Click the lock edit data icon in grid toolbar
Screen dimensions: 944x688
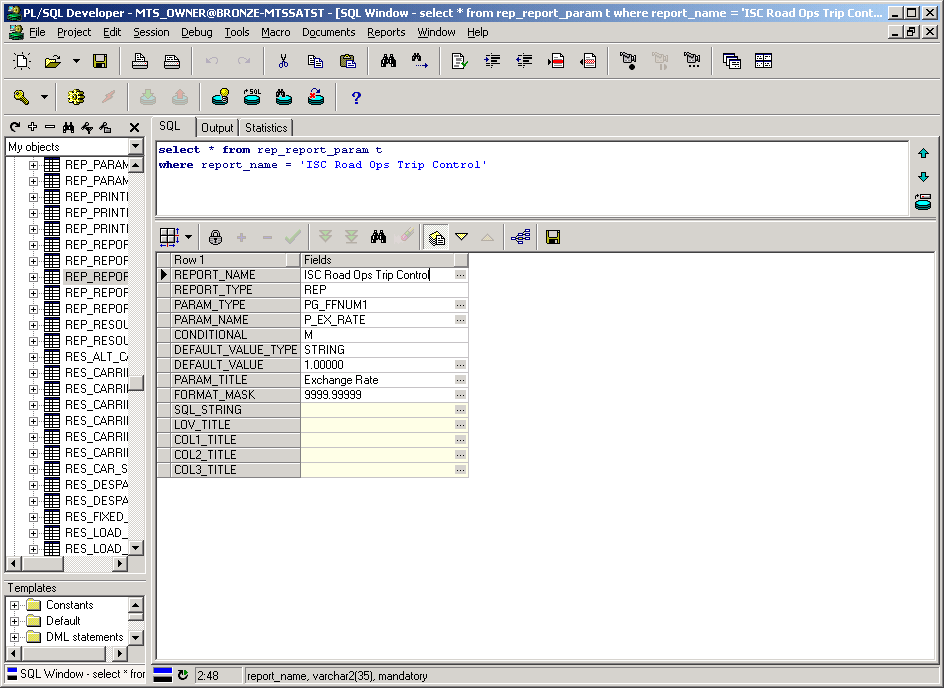click(x=215, y=237)
